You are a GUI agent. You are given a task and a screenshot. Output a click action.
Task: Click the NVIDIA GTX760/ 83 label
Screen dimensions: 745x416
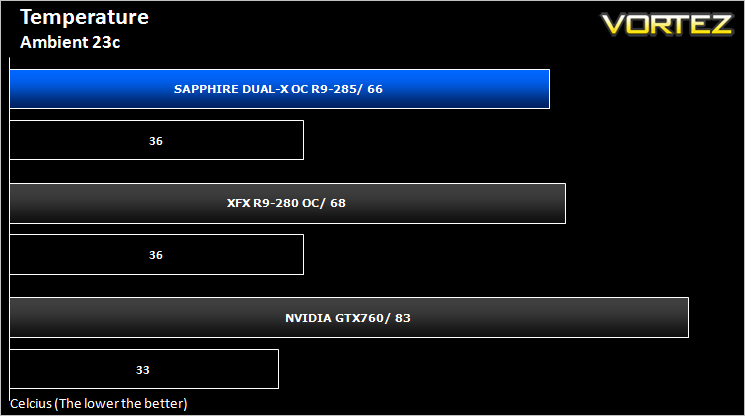(x=348, y=318)
